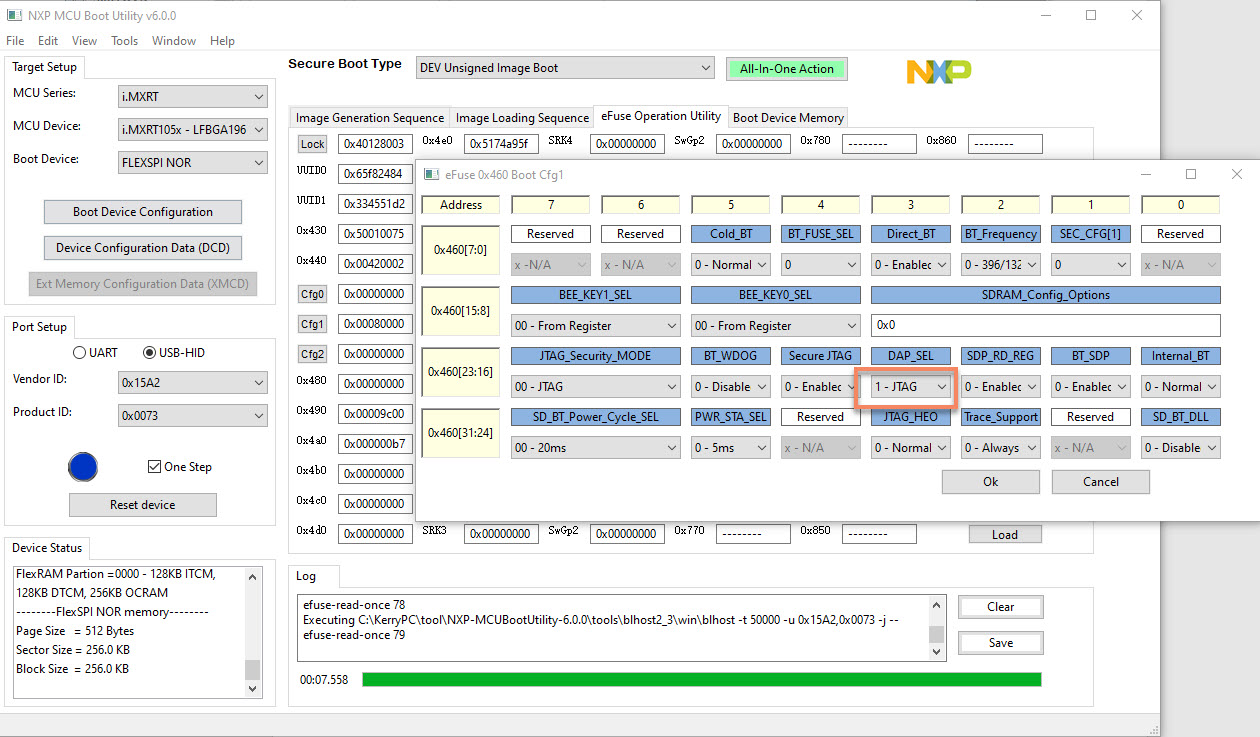Open the SD_BT_Power_Cycle_SEL dropdown

point(595,447)
